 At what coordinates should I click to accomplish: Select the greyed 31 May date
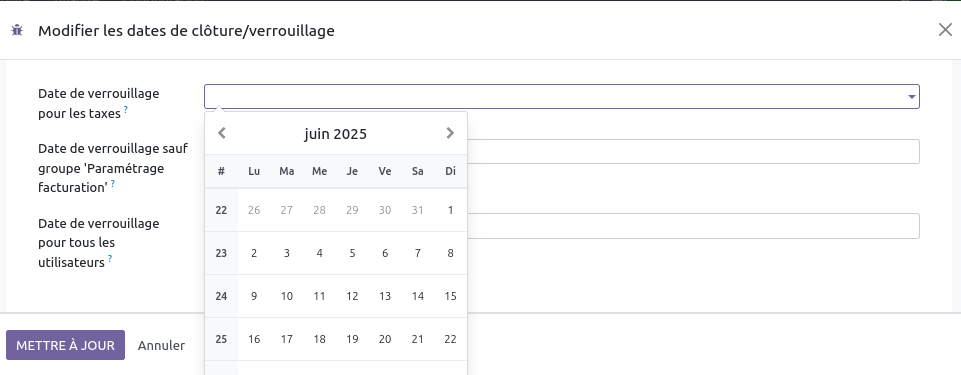point(417,210)
